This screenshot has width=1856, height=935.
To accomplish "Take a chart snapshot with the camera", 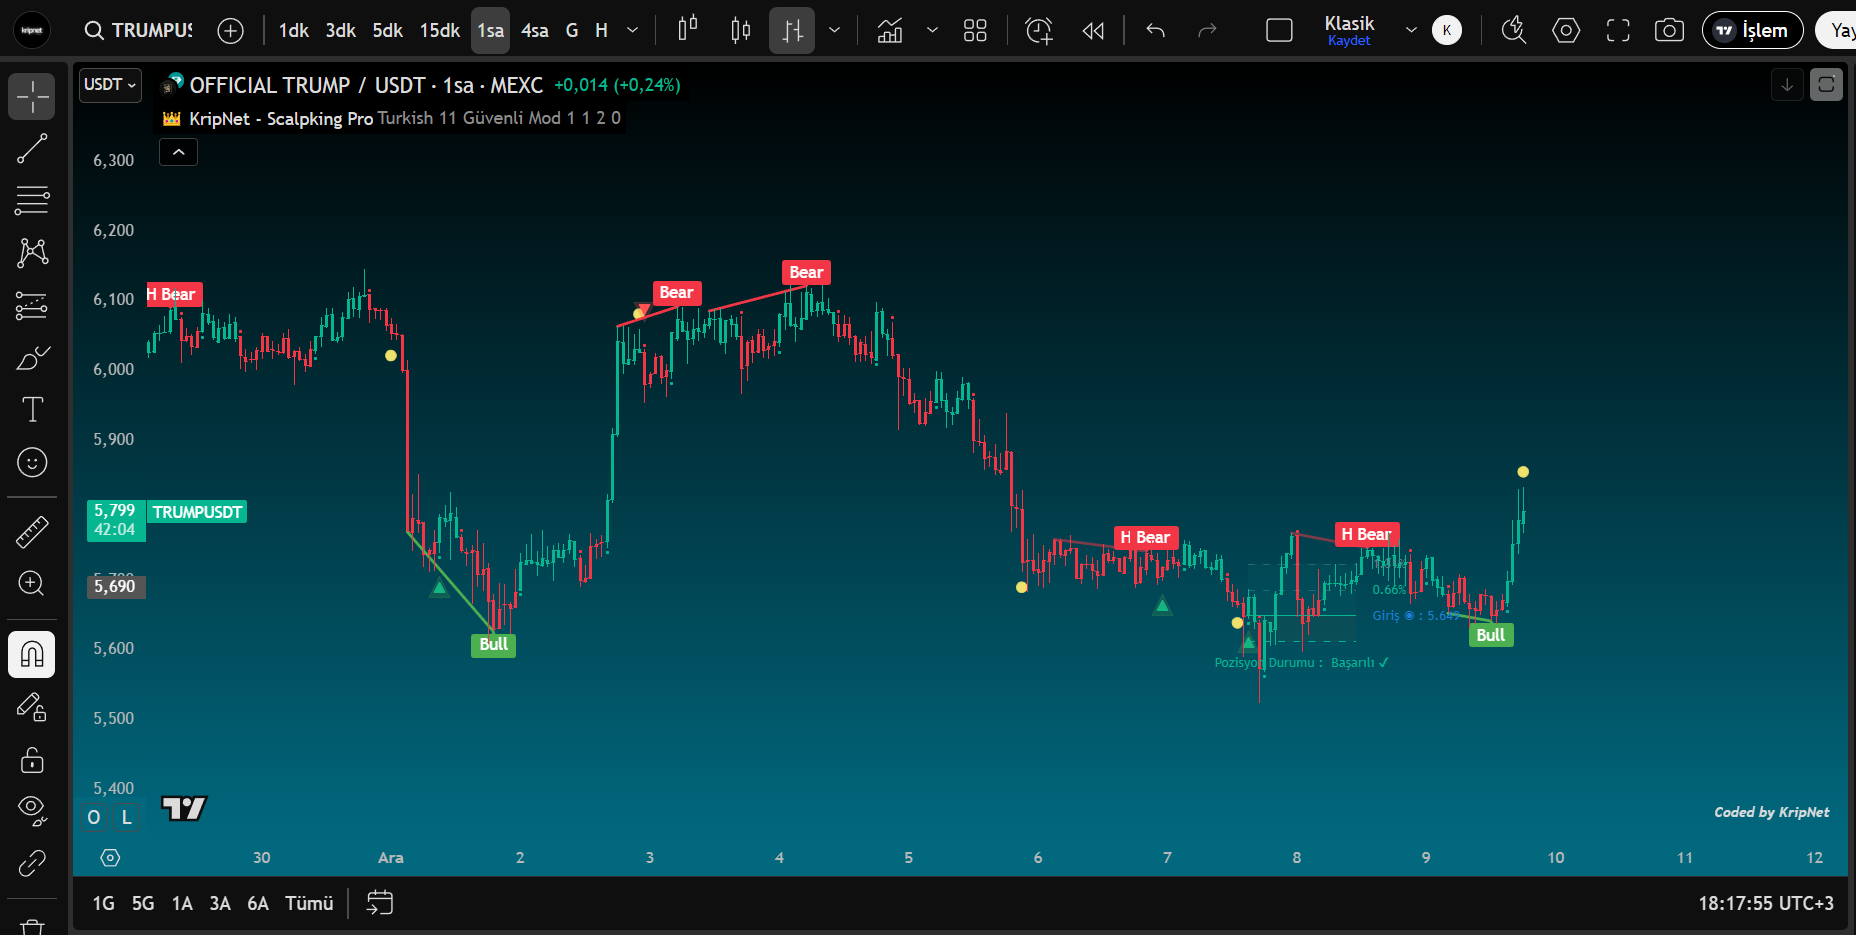I will pyautogui.click(x=1669, y=30).
